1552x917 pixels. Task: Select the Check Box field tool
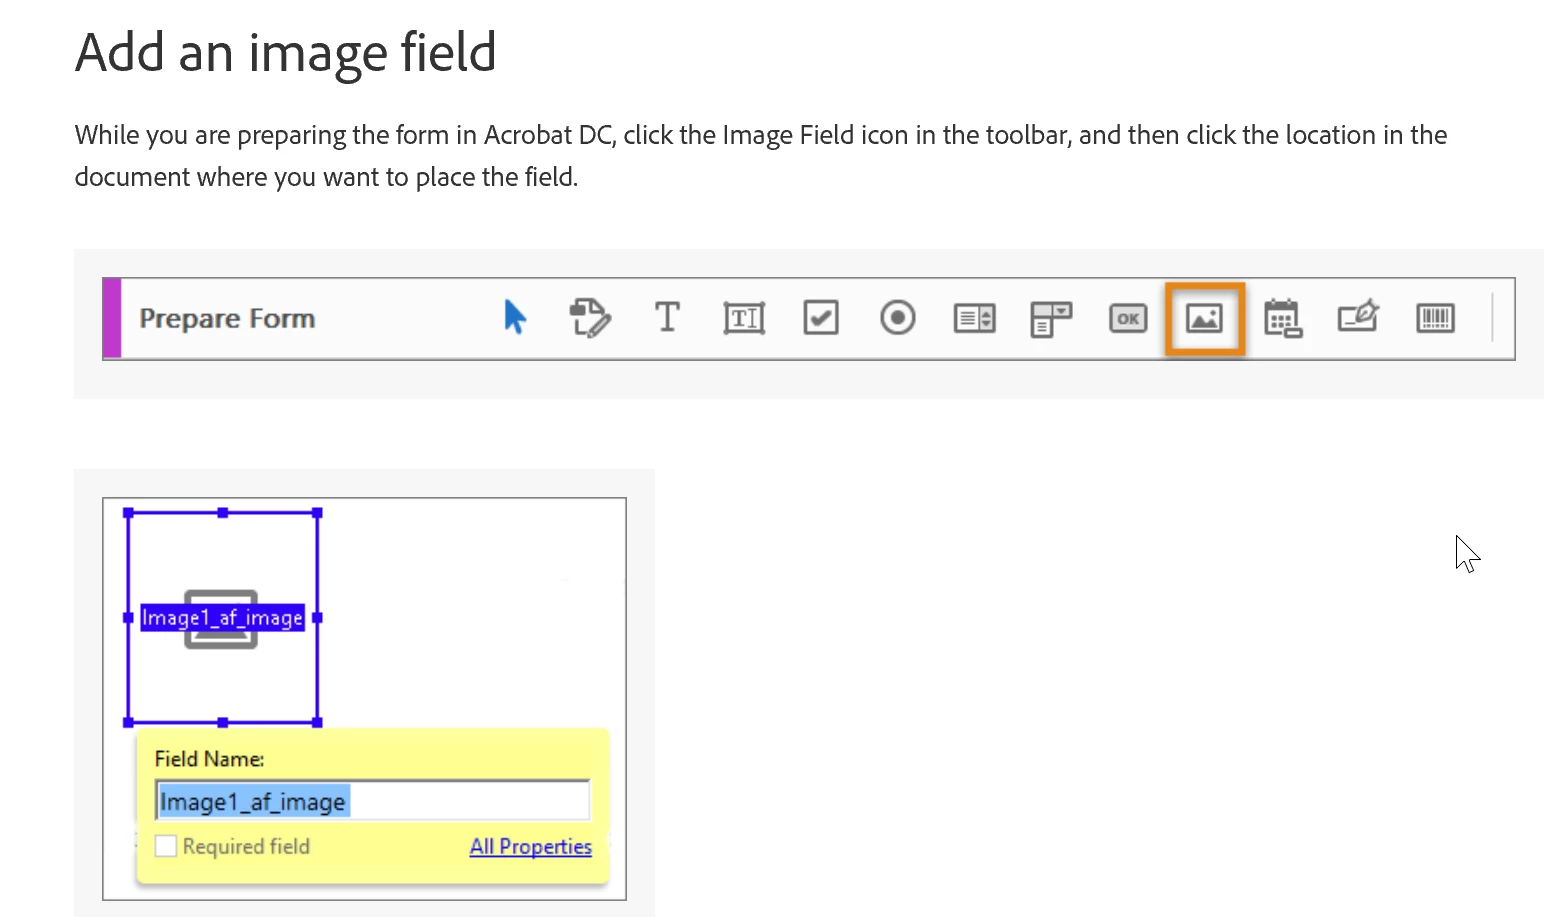tap(821, 318)
